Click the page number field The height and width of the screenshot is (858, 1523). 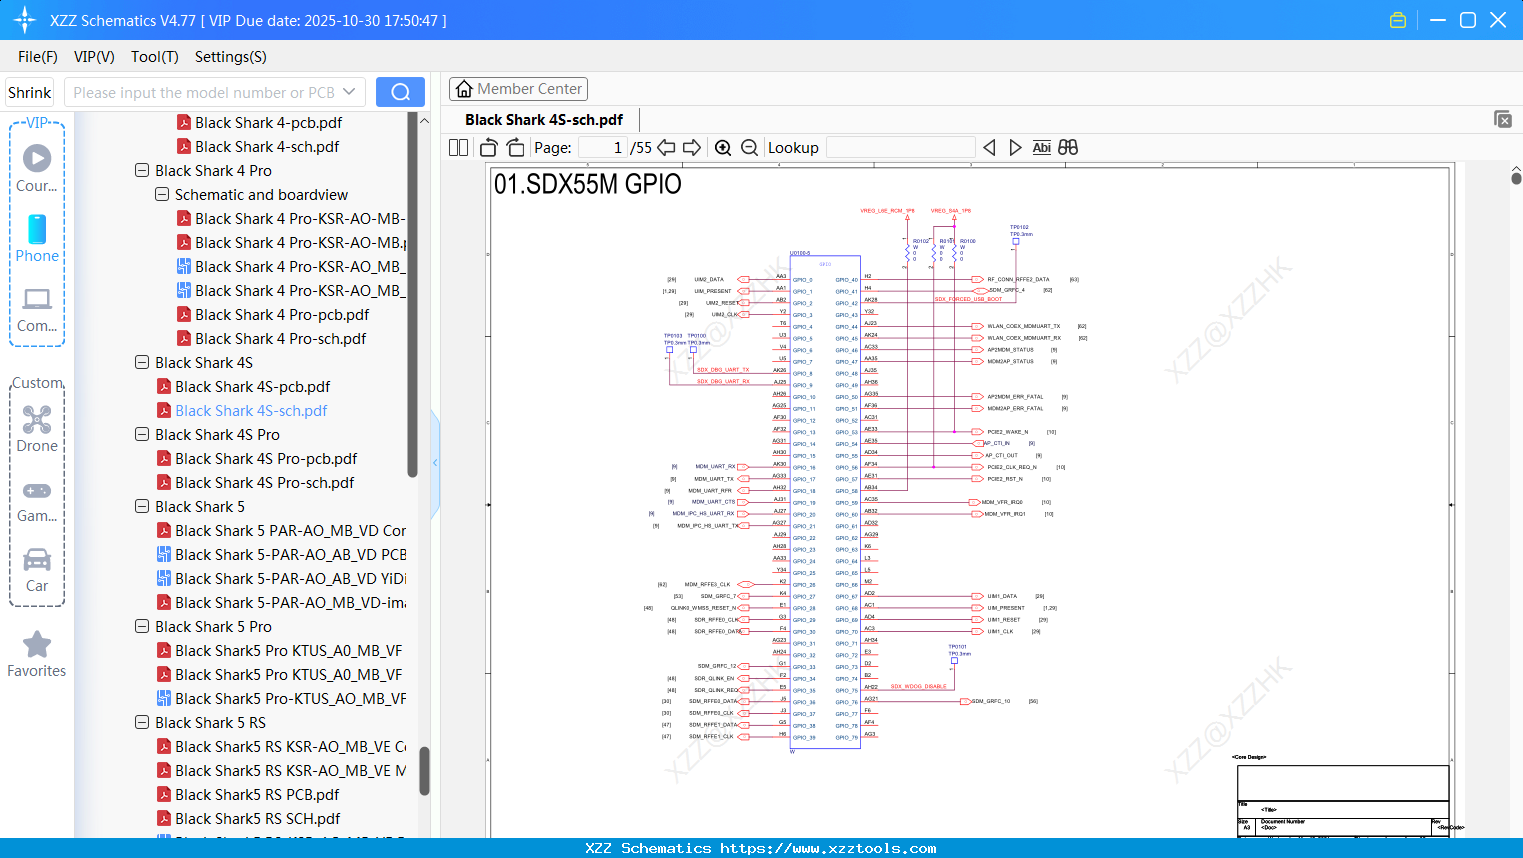coord(603,148)
